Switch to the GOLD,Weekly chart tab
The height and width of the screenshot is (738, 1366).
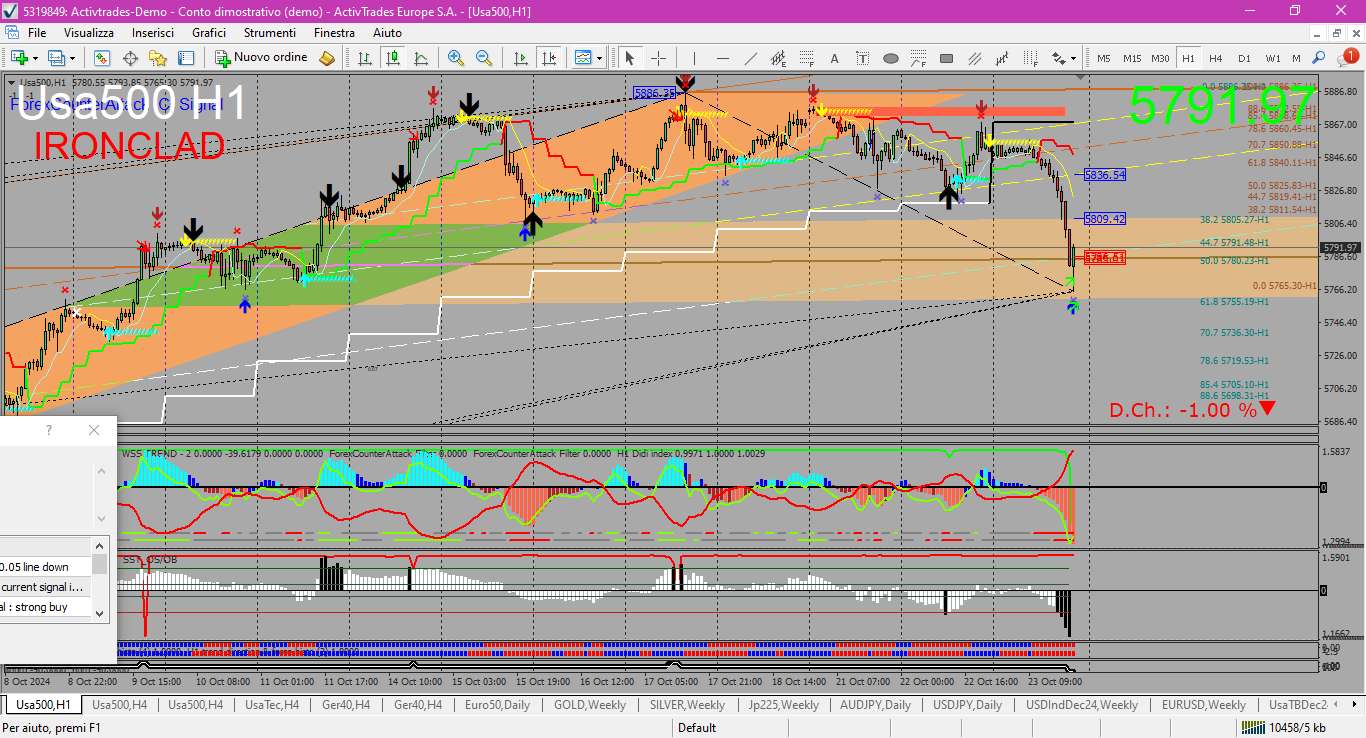[x=590, y=705]
